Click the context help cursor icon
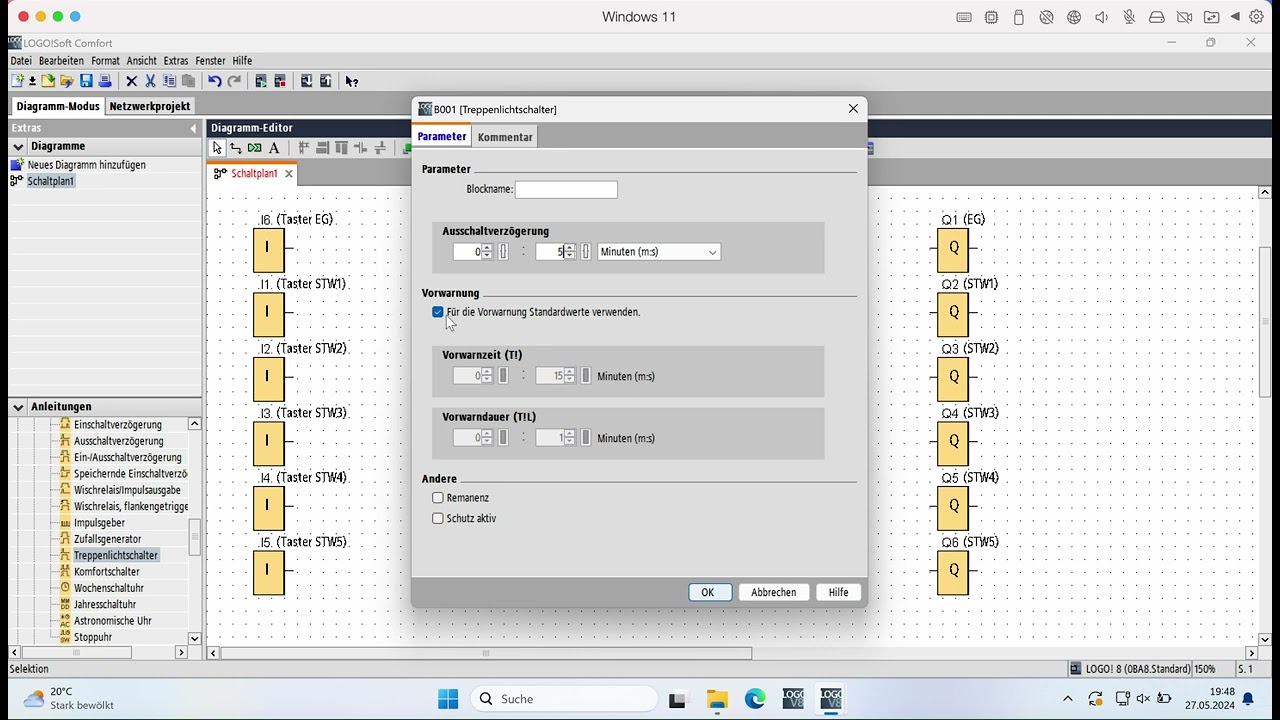 [352, 81]
